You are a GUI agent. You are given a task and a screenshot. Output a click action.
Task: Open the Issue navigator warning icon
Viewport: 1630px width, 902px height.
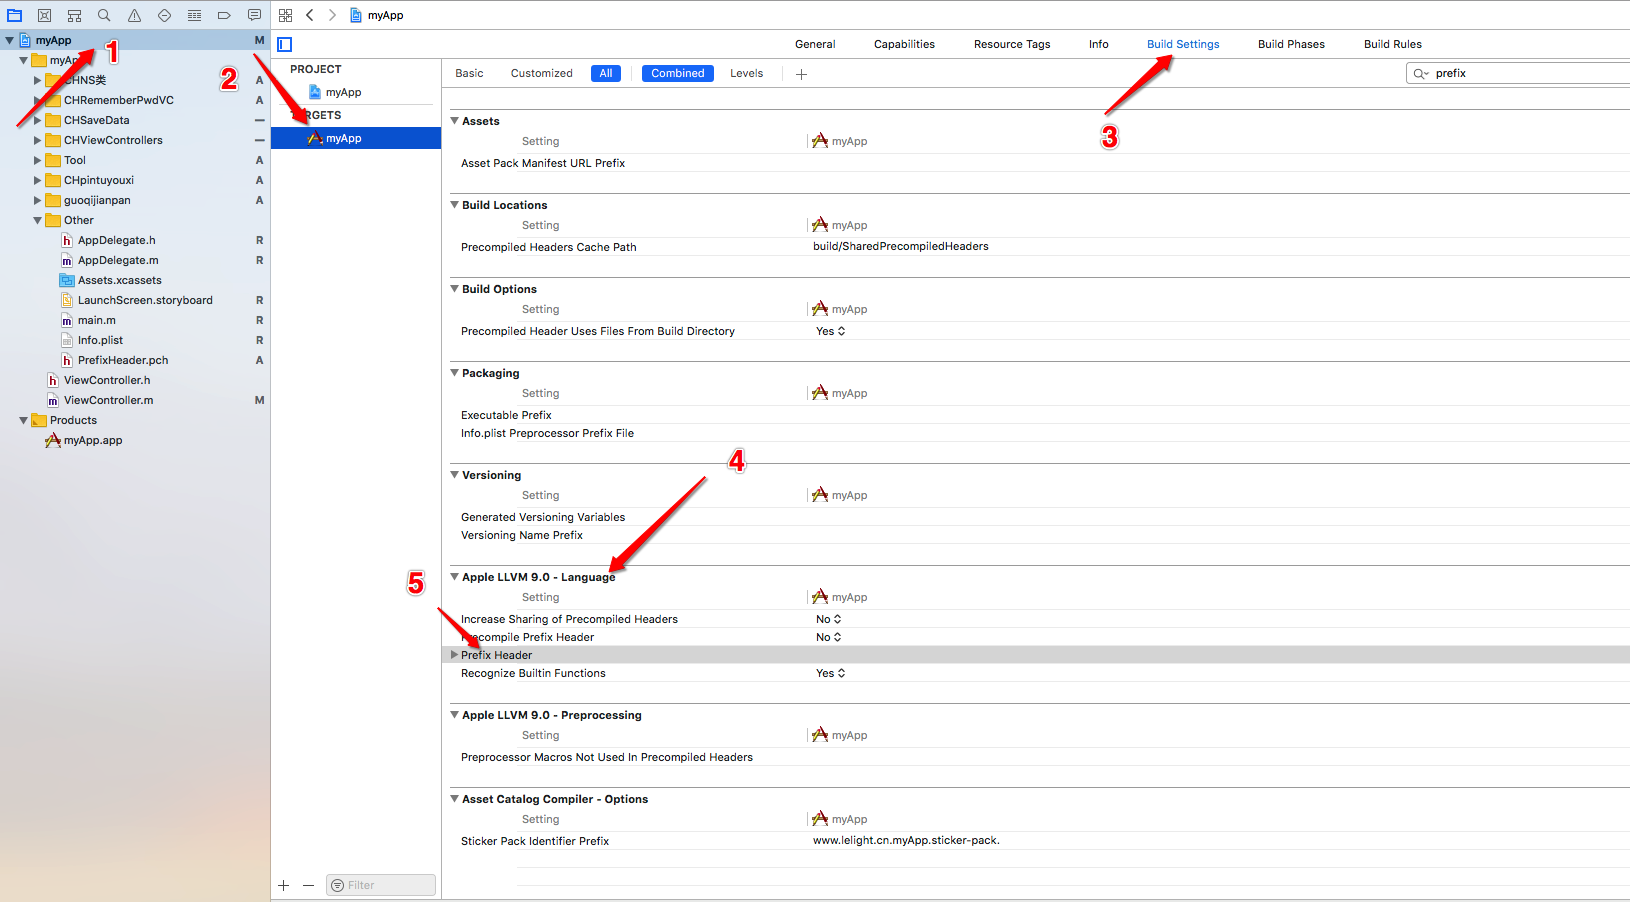[x=135, y=15]
